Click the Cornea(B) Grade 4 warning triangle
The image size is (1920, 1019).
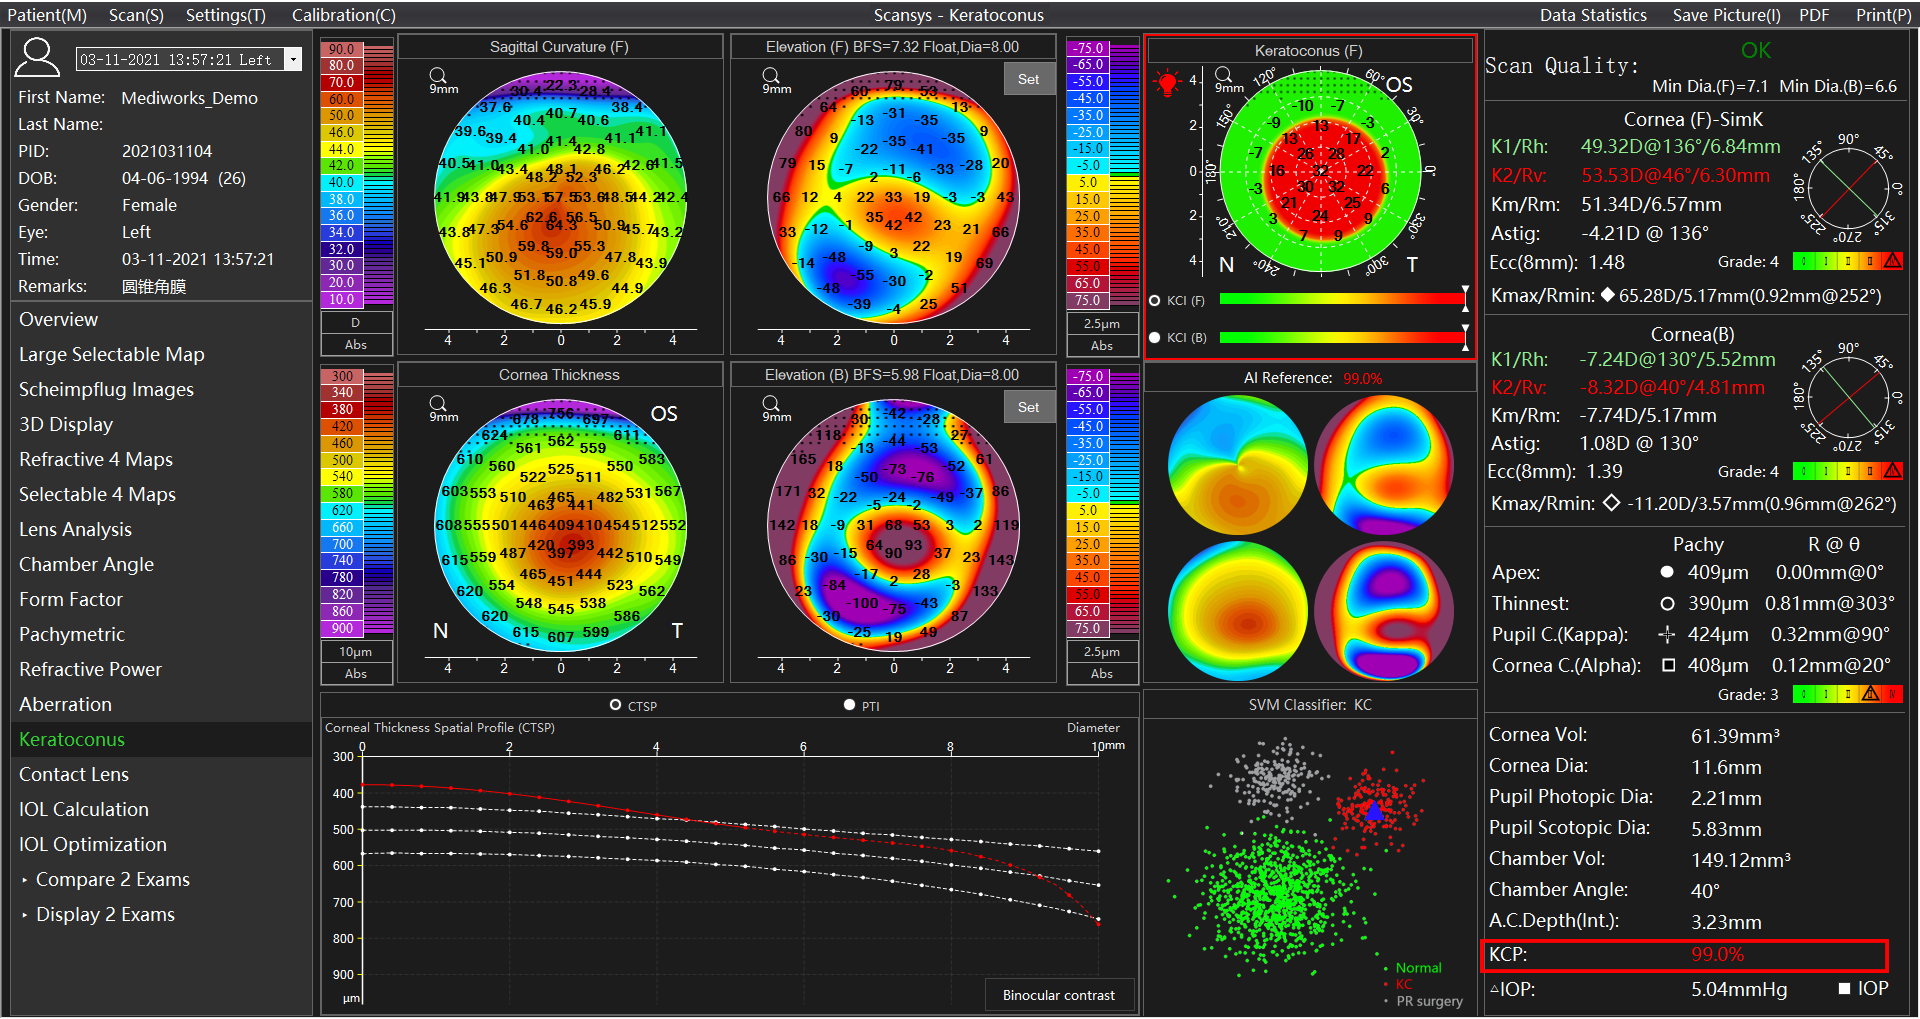tap(1892, 471)
